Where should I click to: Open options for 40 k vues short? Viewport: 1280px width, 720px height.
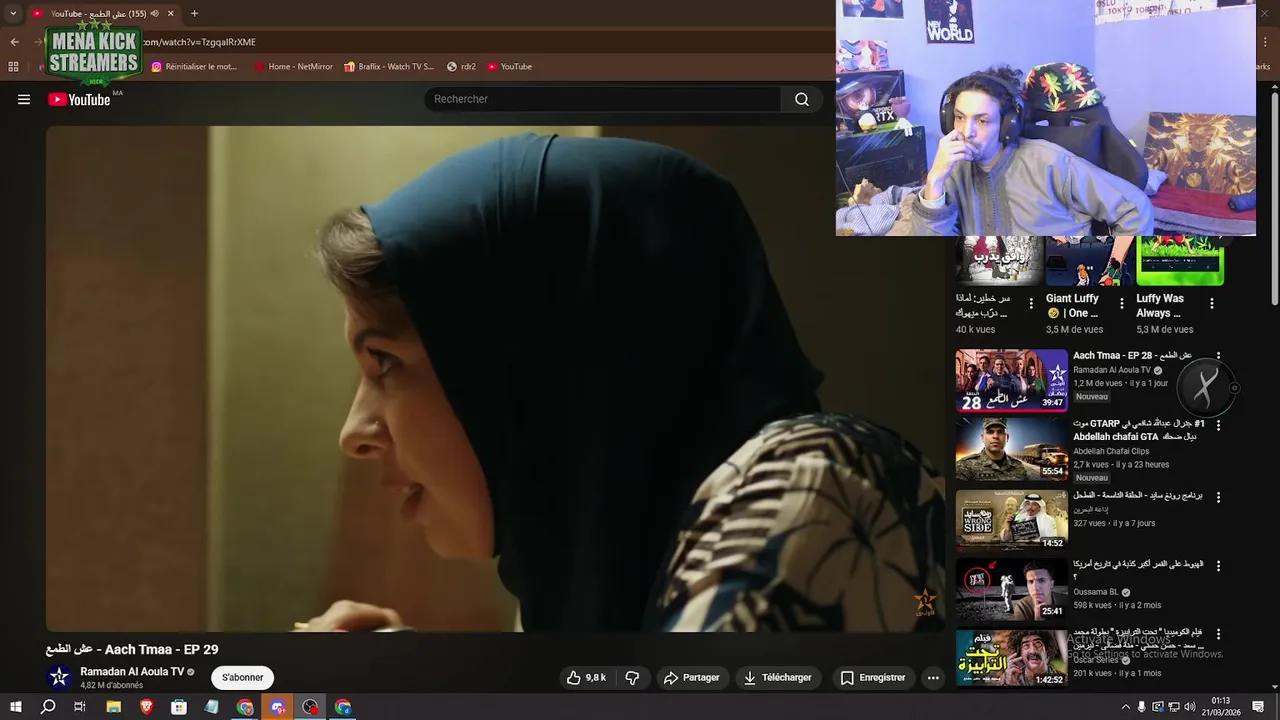pos(1031,304)
